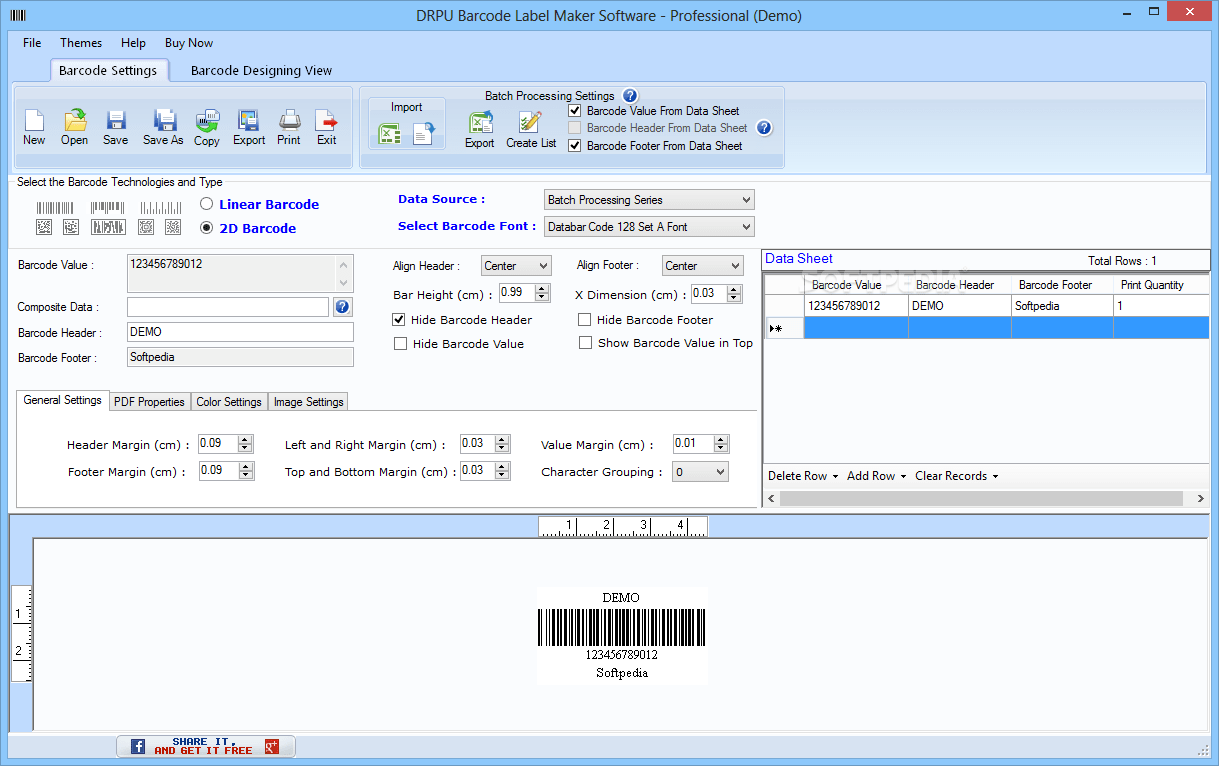Click the Composite Data input field

pyautogui.click(x=227, y=306)
